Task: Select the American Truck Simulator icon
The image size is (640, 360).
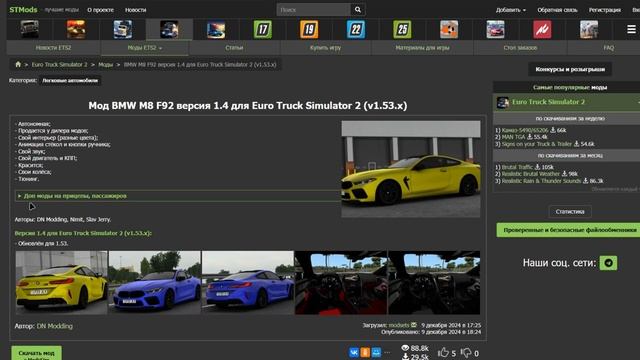Action: click(123, 29)
